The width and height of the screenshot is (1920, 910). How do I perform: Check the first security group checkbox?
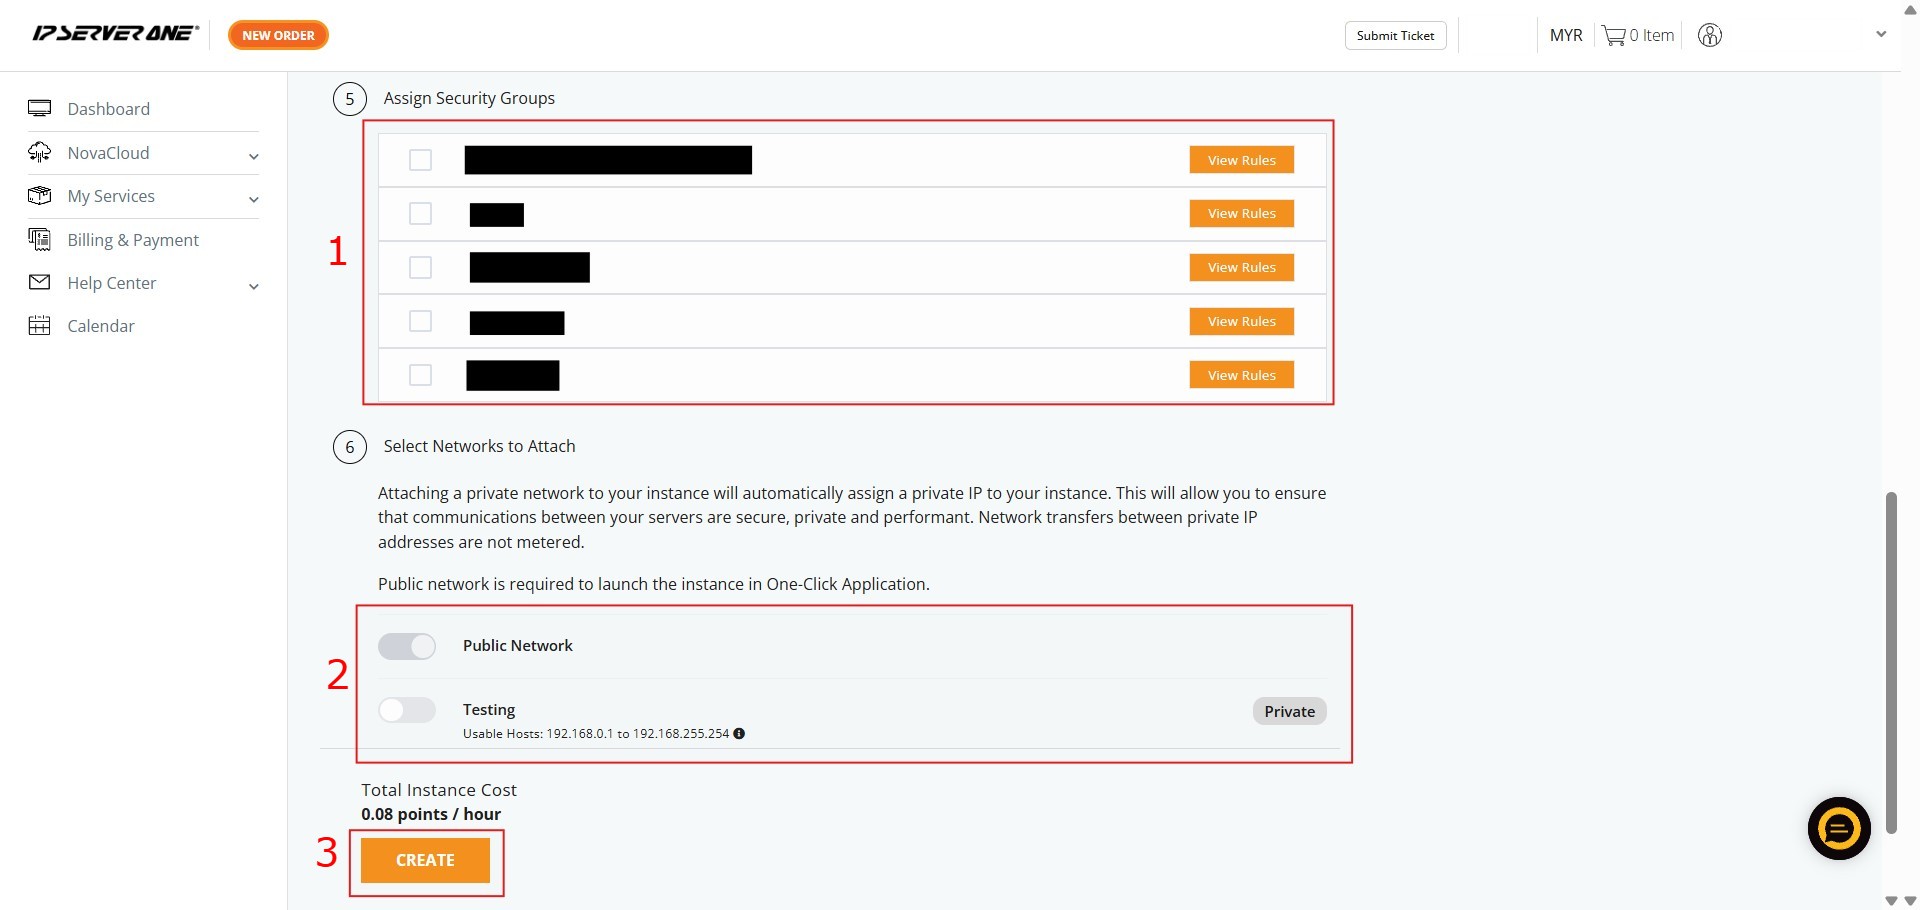pyautogui.click(x=420, y=160)
